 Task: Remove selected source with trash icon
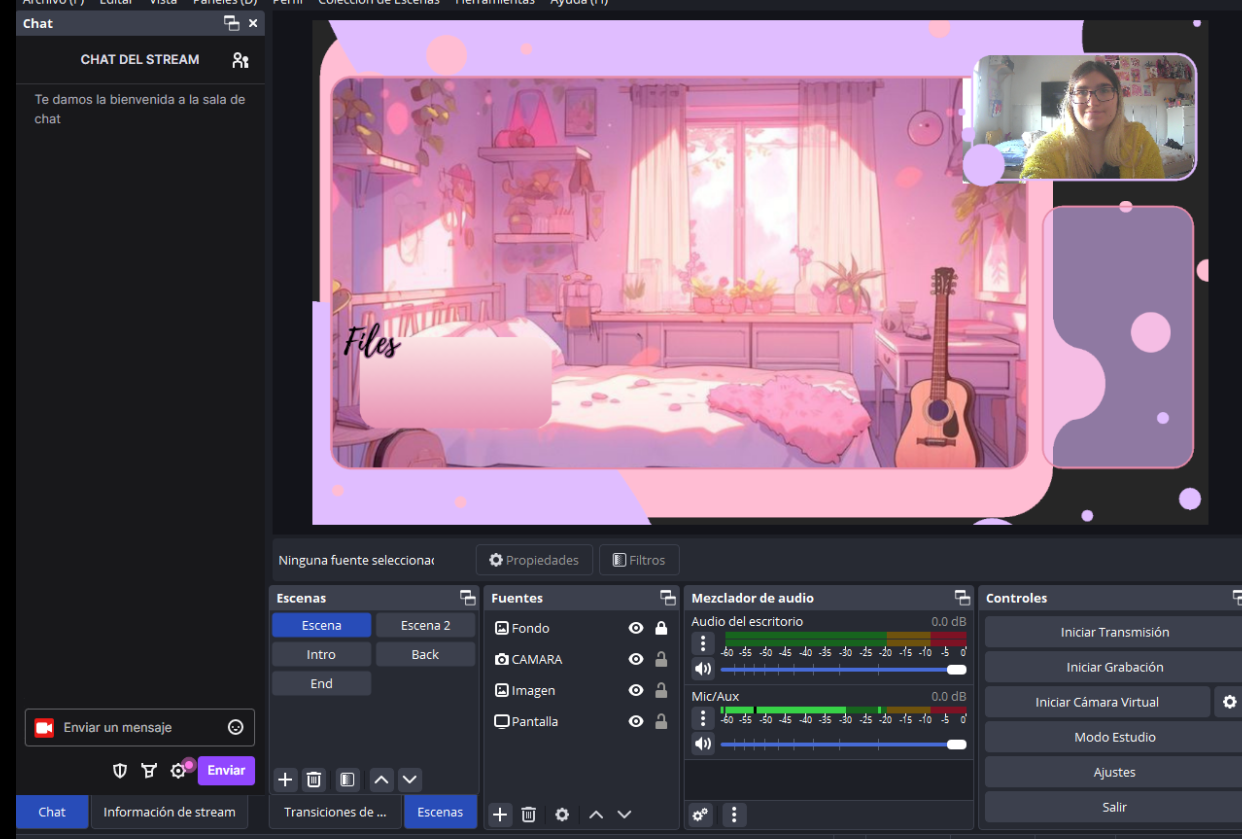coord(529,815)
